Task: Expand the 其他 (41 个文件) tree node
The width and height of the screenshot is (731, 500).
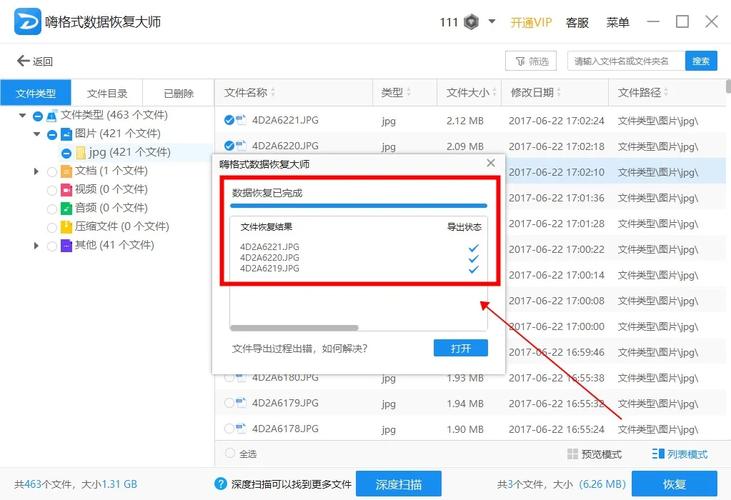Action: (x=36, y=246)
